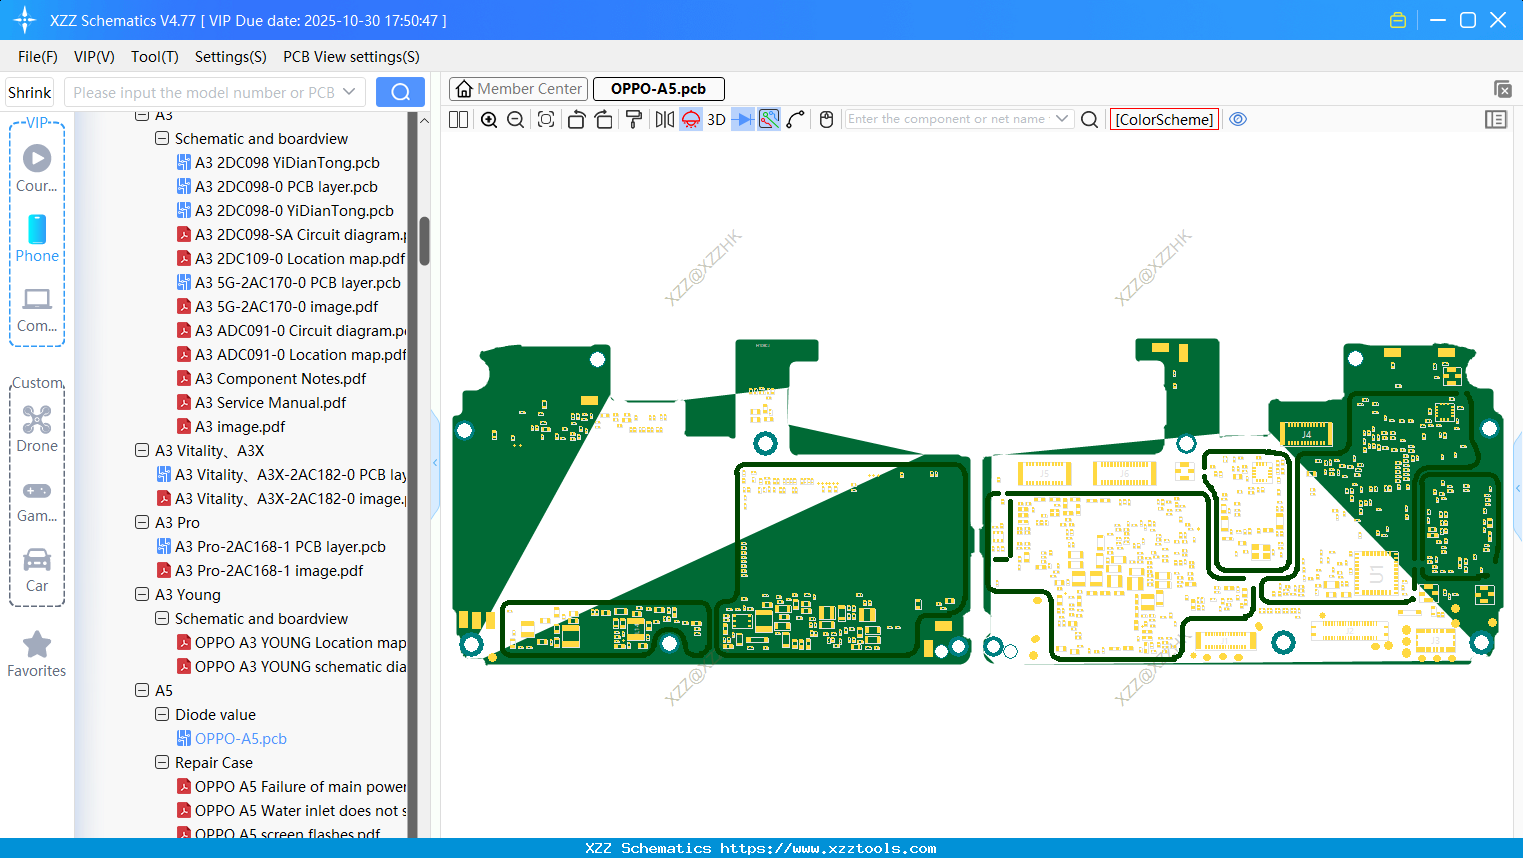Open the Tool(T) menu

pos(155,57)
